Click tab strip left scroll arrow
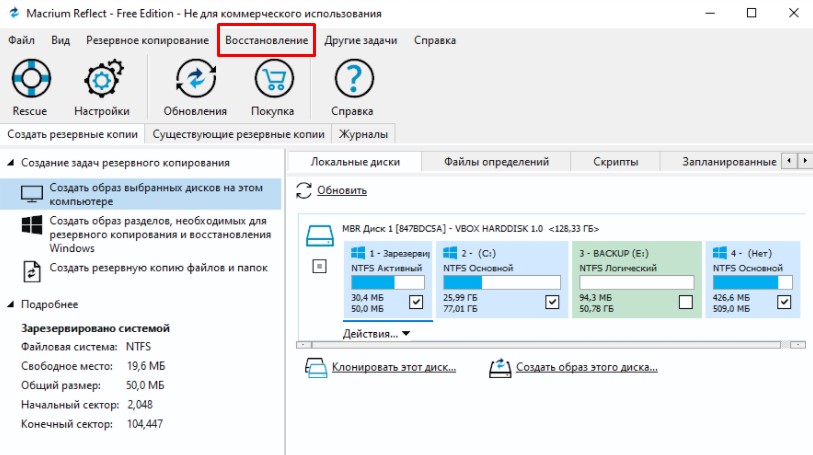 click(x=789, y=161)
